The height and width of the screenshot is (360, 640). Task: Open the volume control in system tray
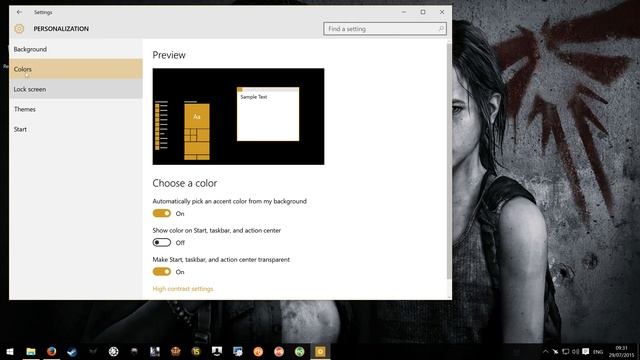576,351
